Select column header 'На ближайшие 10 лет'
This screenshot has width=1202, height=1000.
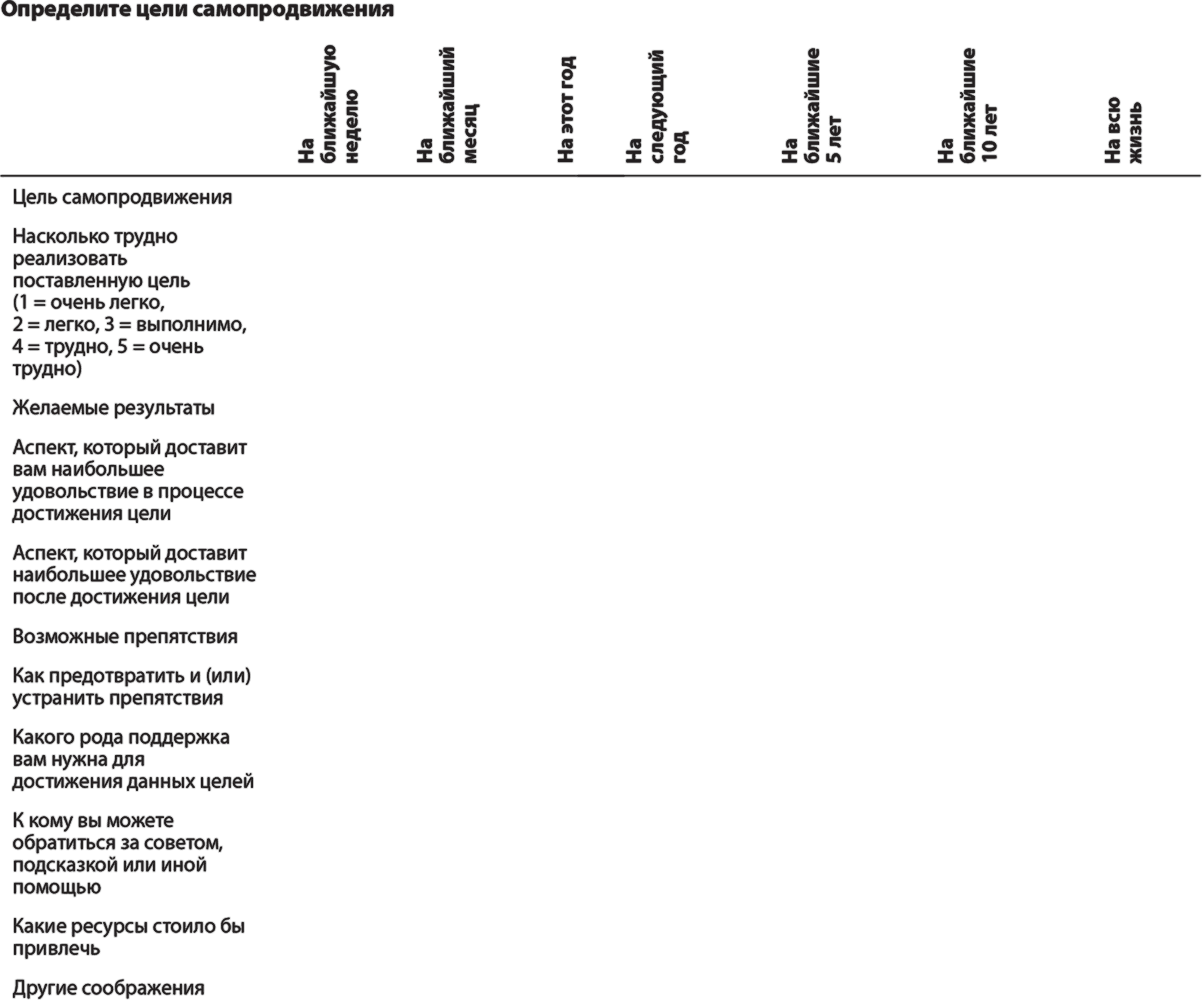(967, 104)
